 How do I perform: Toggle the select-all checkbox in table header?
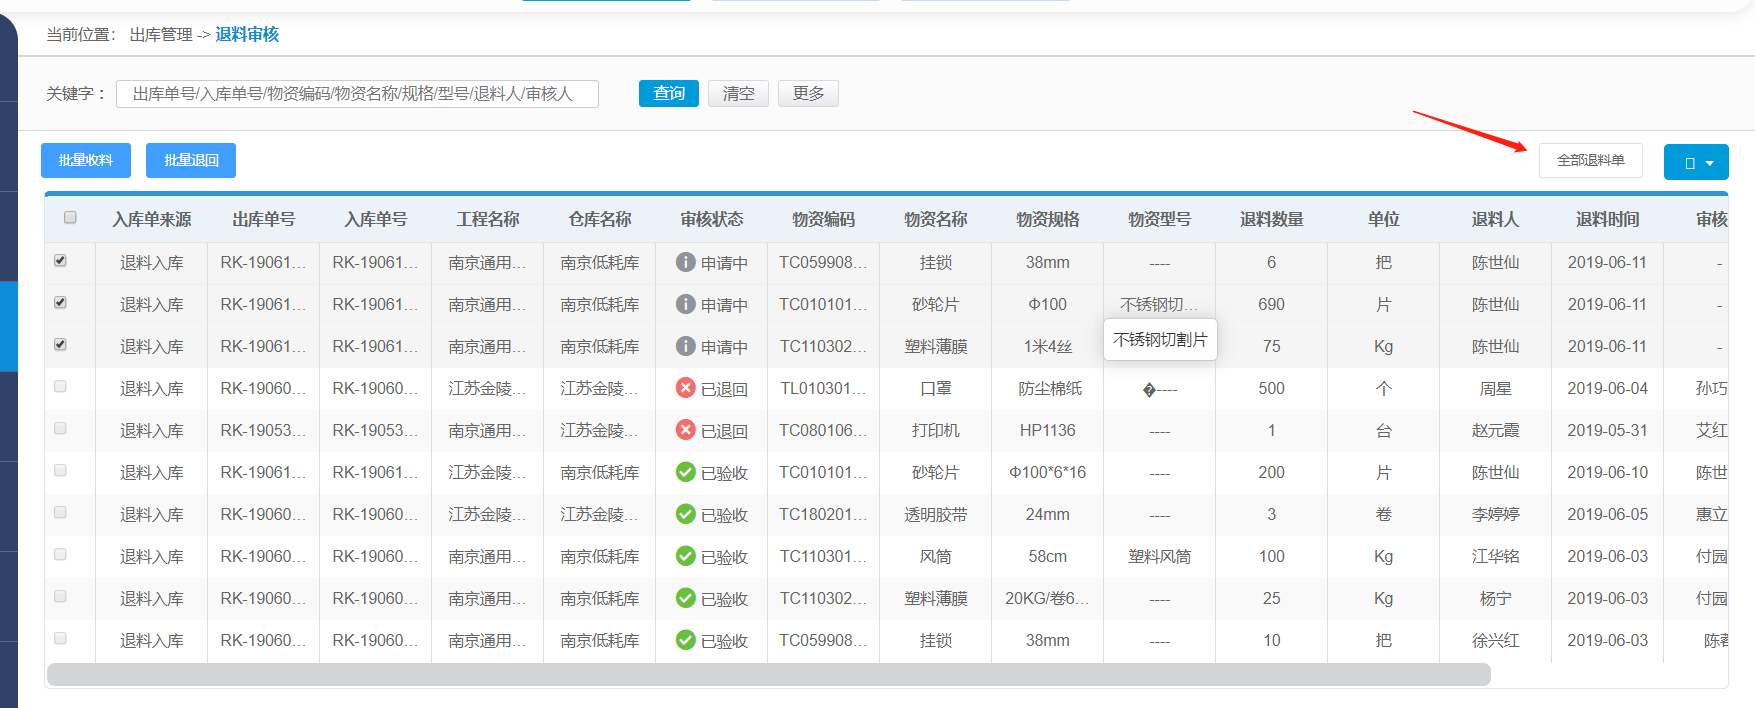[x=70, y=217]
